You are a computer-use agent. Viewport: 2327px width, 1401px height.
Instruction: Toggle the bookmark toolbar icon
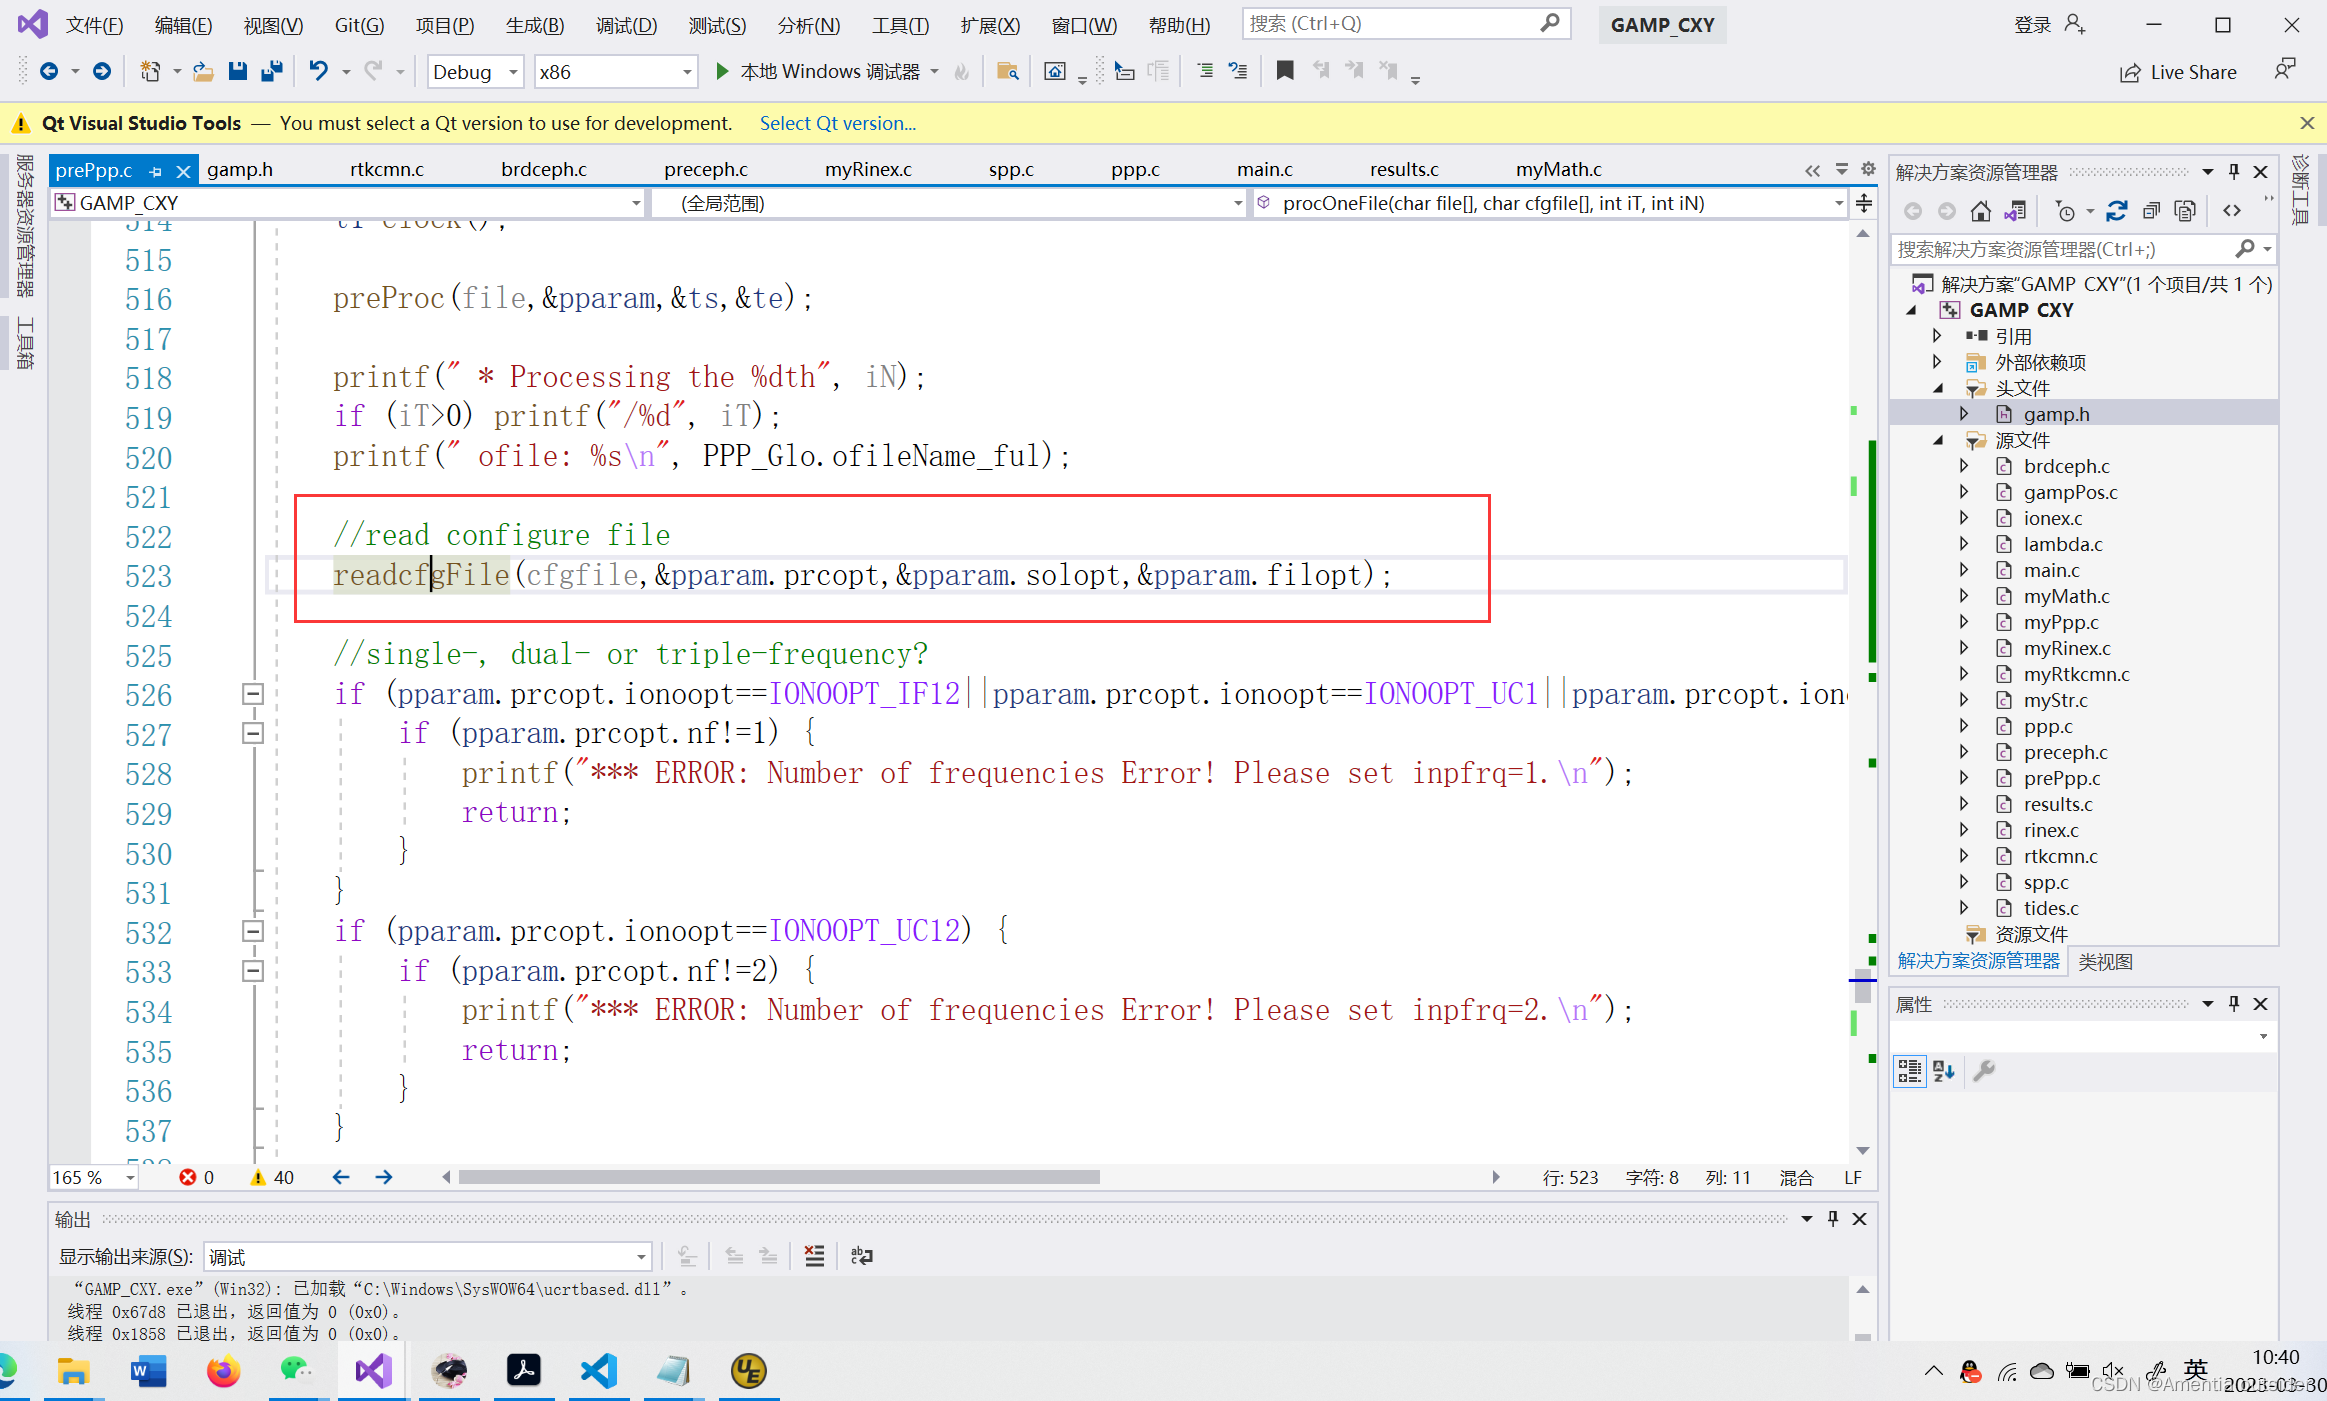1285,71
